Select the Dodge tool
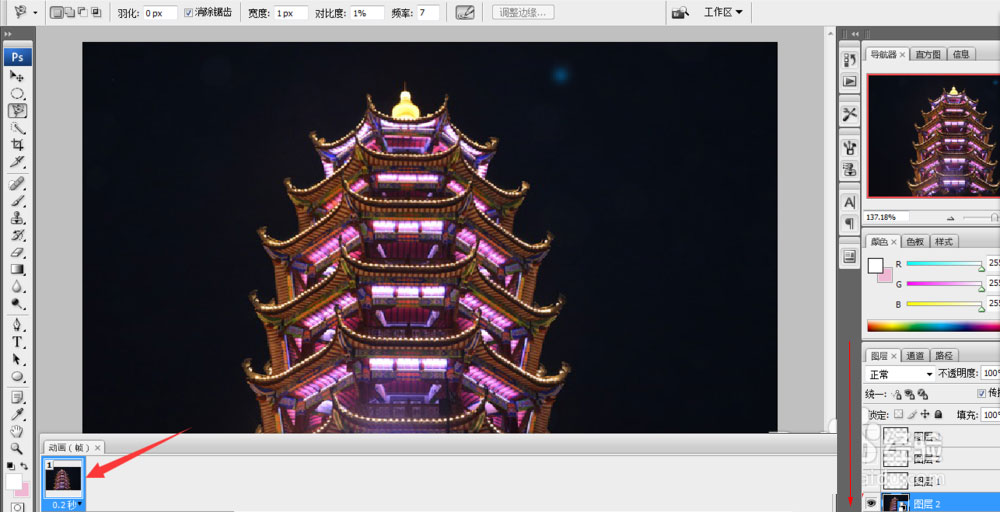Viewport: 1000px width, 512px height. coord(17,304)
